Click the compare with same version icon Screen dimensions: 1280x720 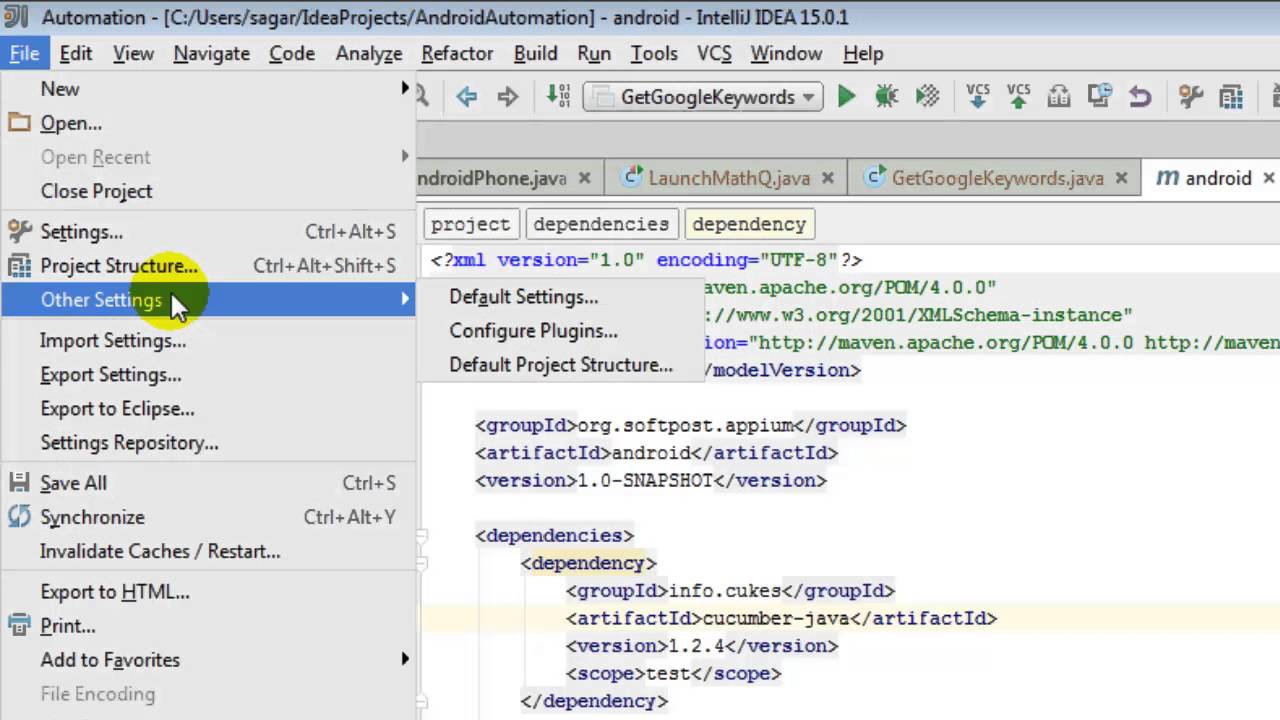pos(1059,97)
